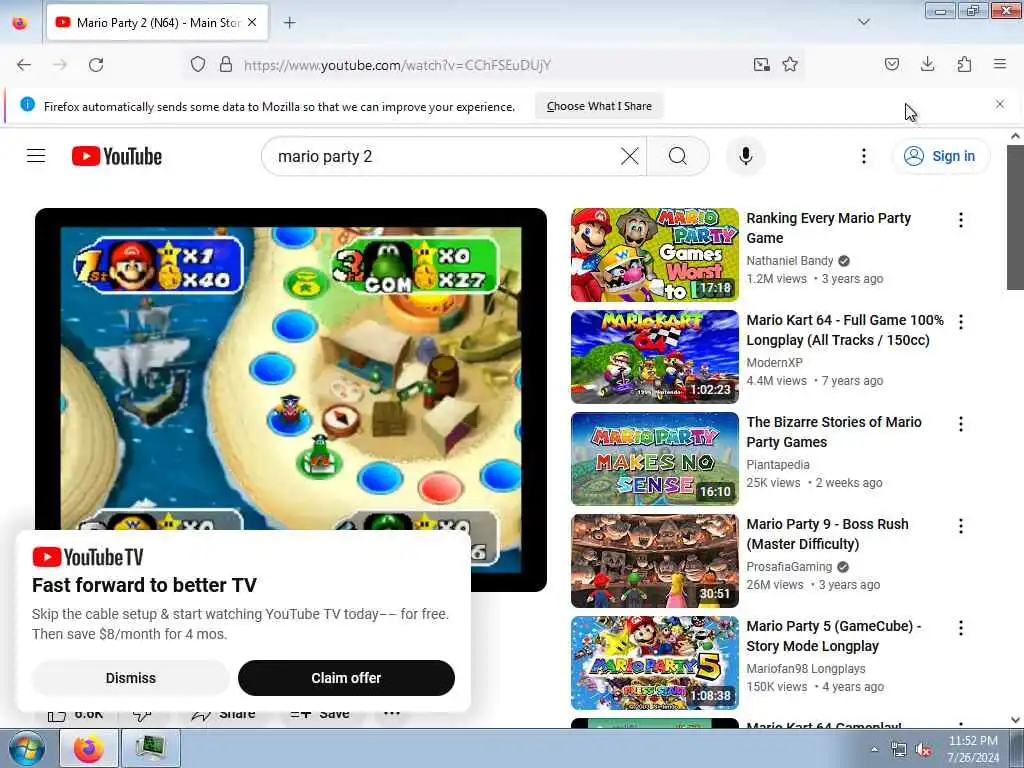Open options for Mario Party 9 Boss Rush
The width and height of the screenshot is (1024, 768).
961,526
